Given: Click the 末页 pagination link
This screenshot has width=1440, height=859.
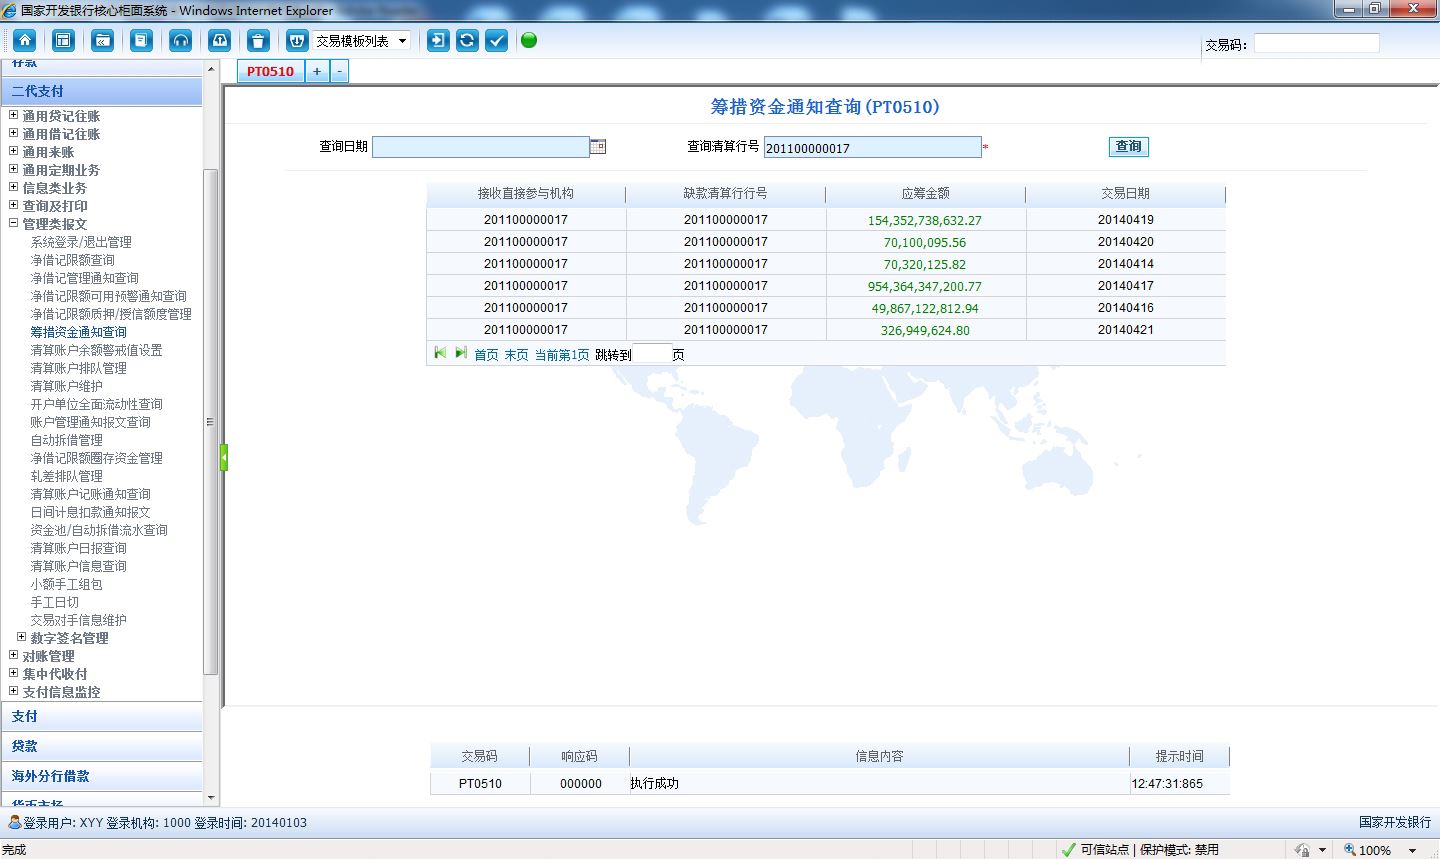Looking at the screenshot, I should coord(516,355).
